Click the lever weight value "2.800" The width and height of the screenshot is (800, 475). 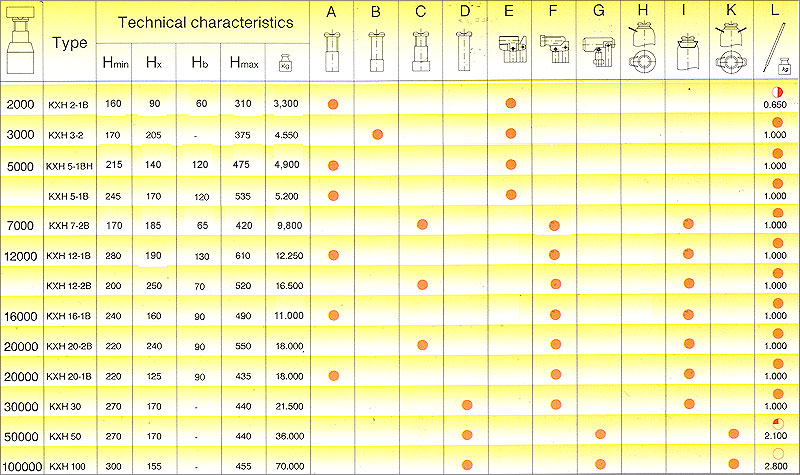point(776,466)
